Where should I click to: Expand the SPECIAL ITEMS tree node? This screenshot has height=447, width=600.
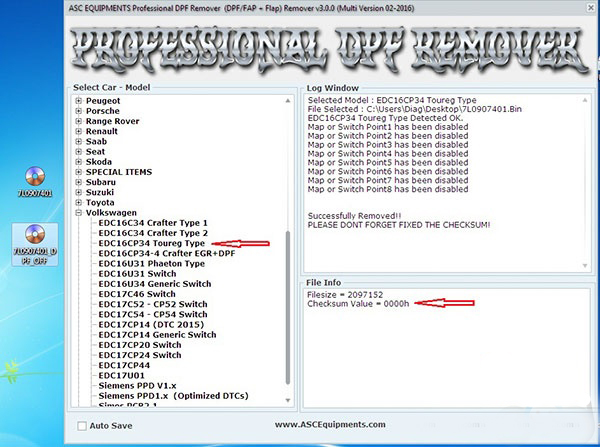click(78, 172)
